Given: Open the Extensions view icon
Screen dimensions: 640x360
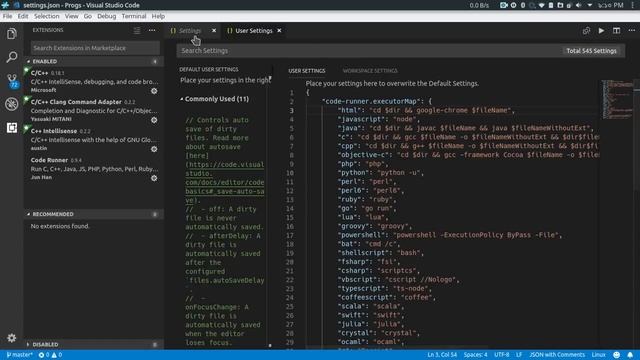Looking at the screenshot, I should pos(12,128).
